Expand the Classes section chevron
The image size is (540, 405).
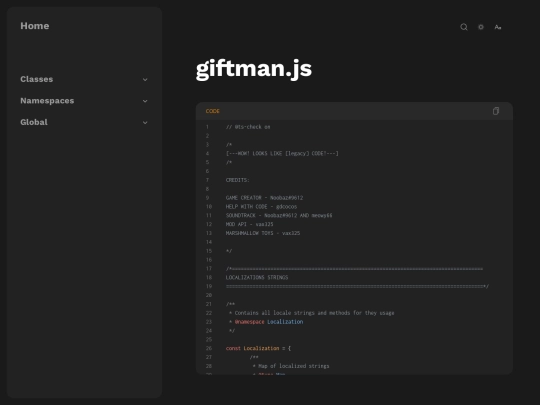145,80
